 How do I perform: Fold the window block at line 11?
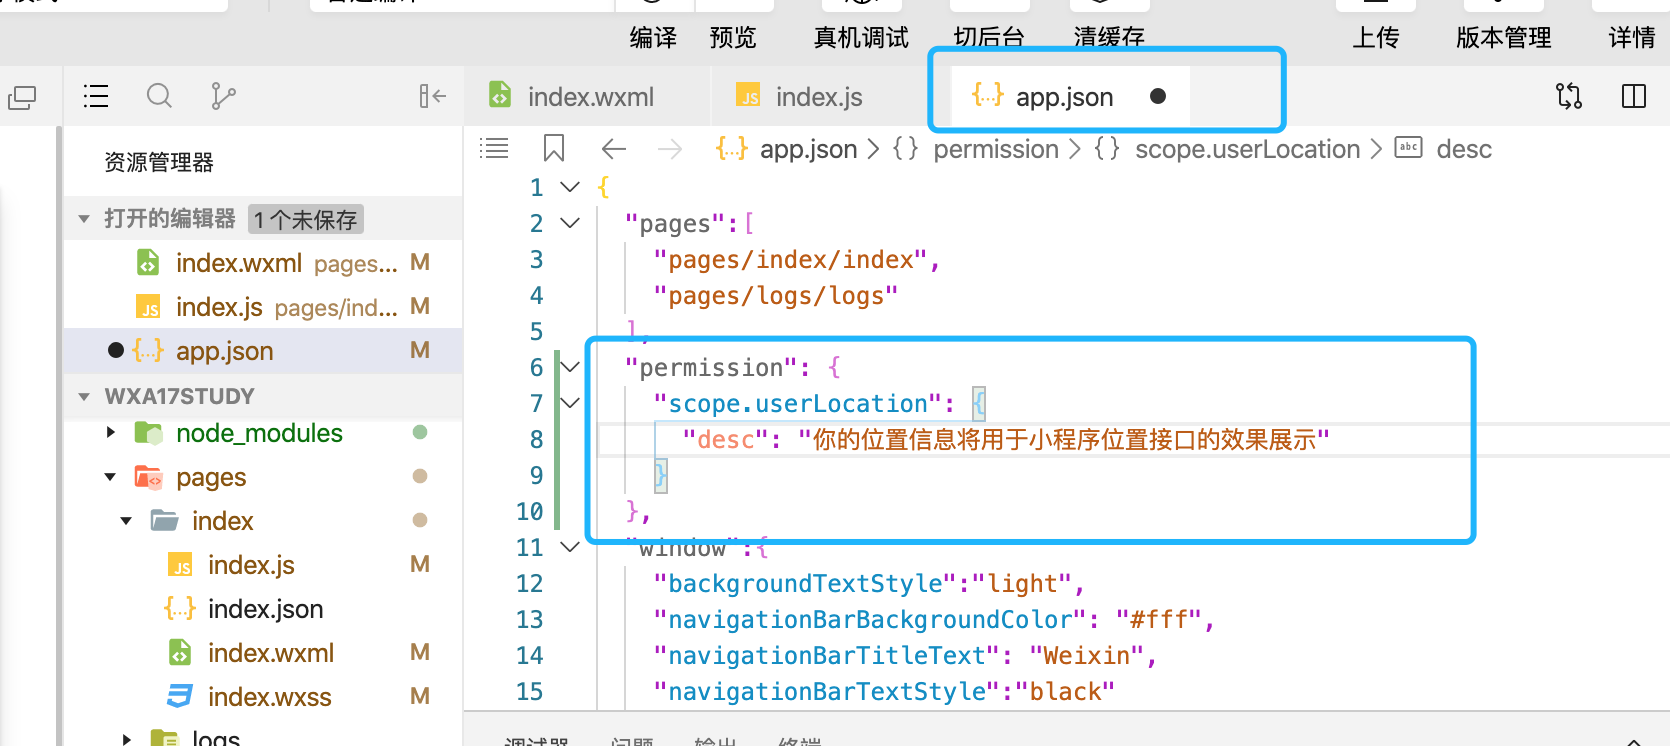pyautogui.click(x=570, y=547)
